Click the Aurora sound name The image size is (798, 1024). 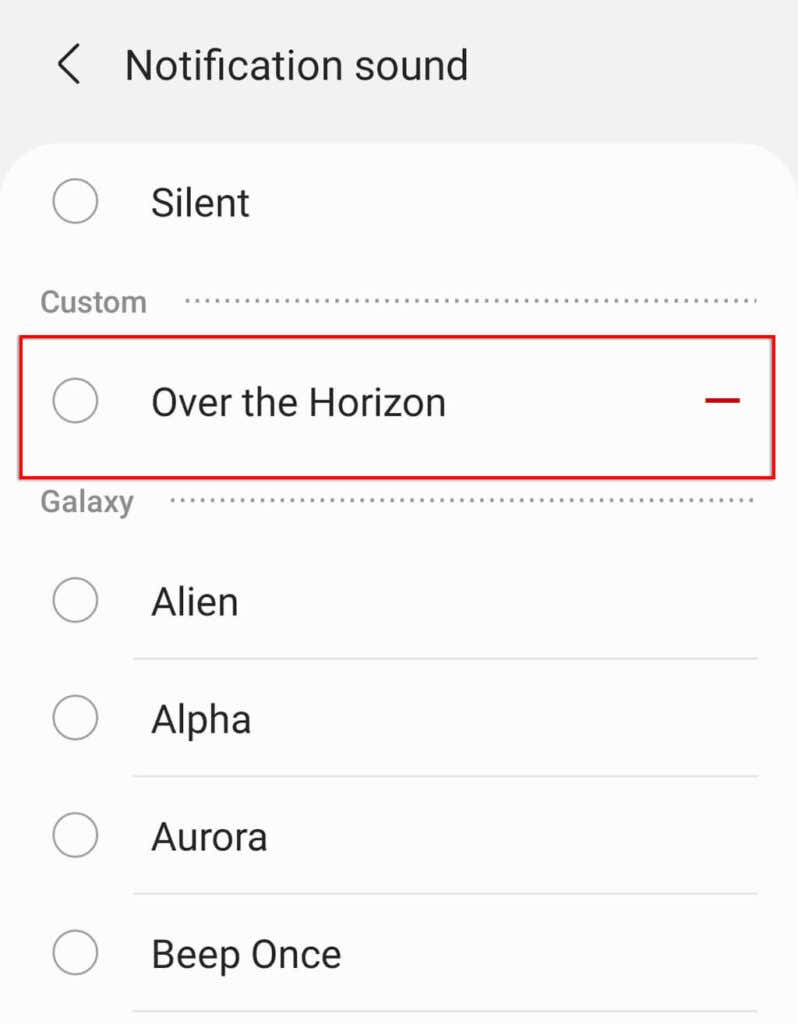(209, 837)
